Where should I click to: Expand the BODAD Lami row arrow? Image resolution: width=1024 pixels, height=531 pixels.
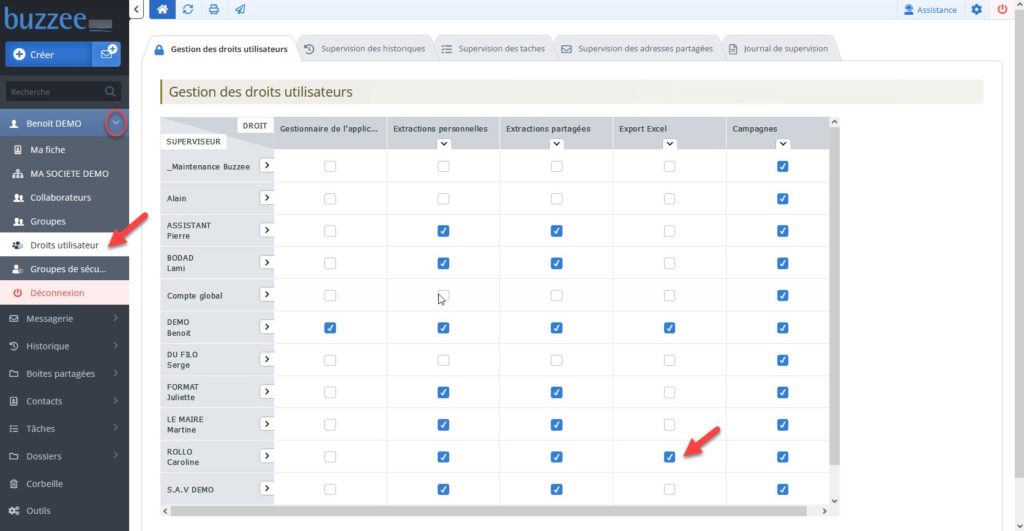point(266,262)
